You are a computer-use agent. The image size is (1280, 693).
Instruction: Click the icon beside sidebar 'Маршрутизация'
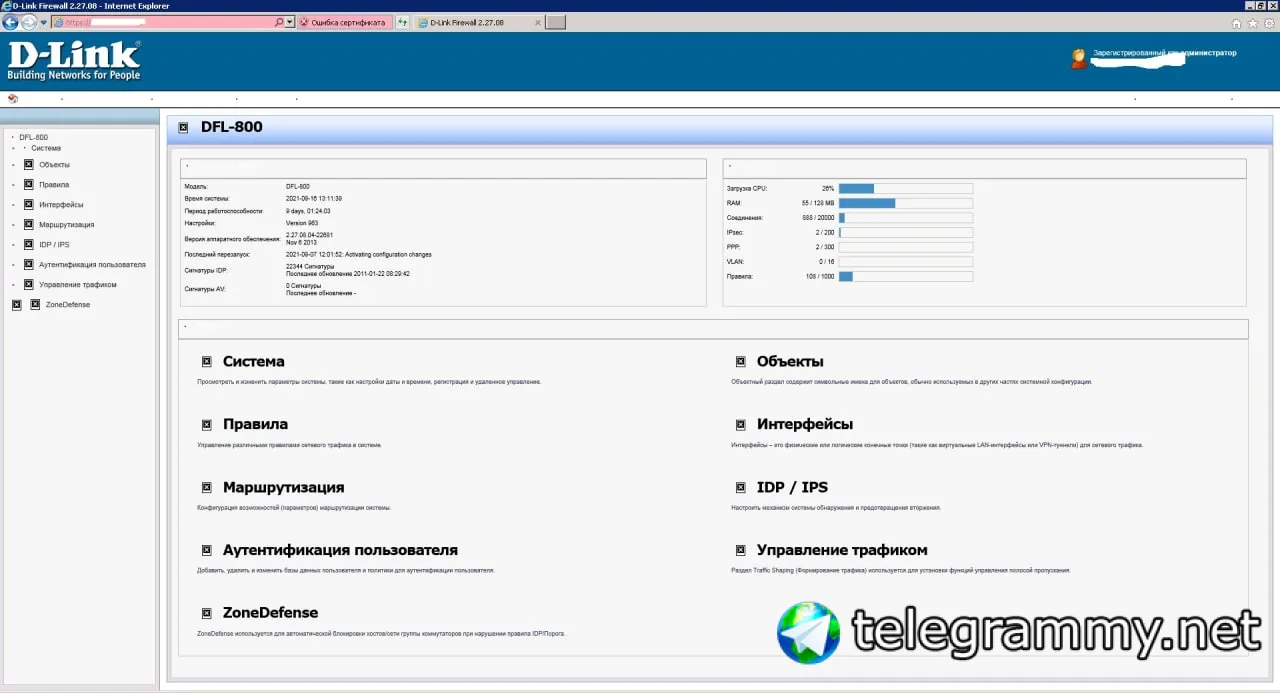[29, 224]
